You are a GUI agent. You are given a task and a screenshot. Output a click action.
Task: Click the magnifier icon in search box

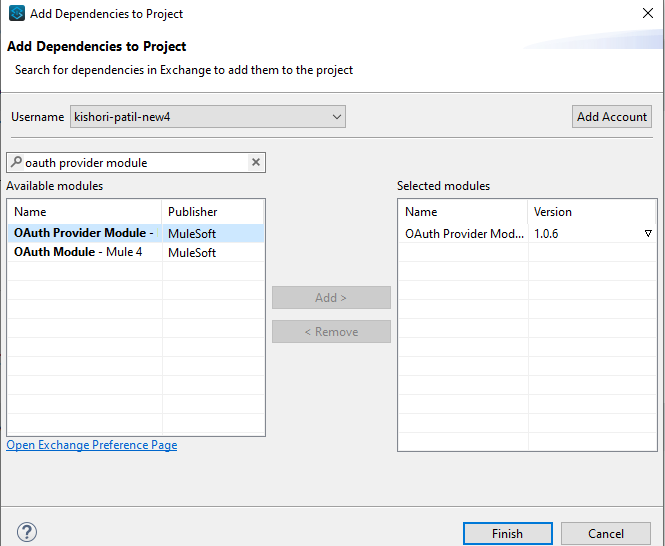[16, 162]
